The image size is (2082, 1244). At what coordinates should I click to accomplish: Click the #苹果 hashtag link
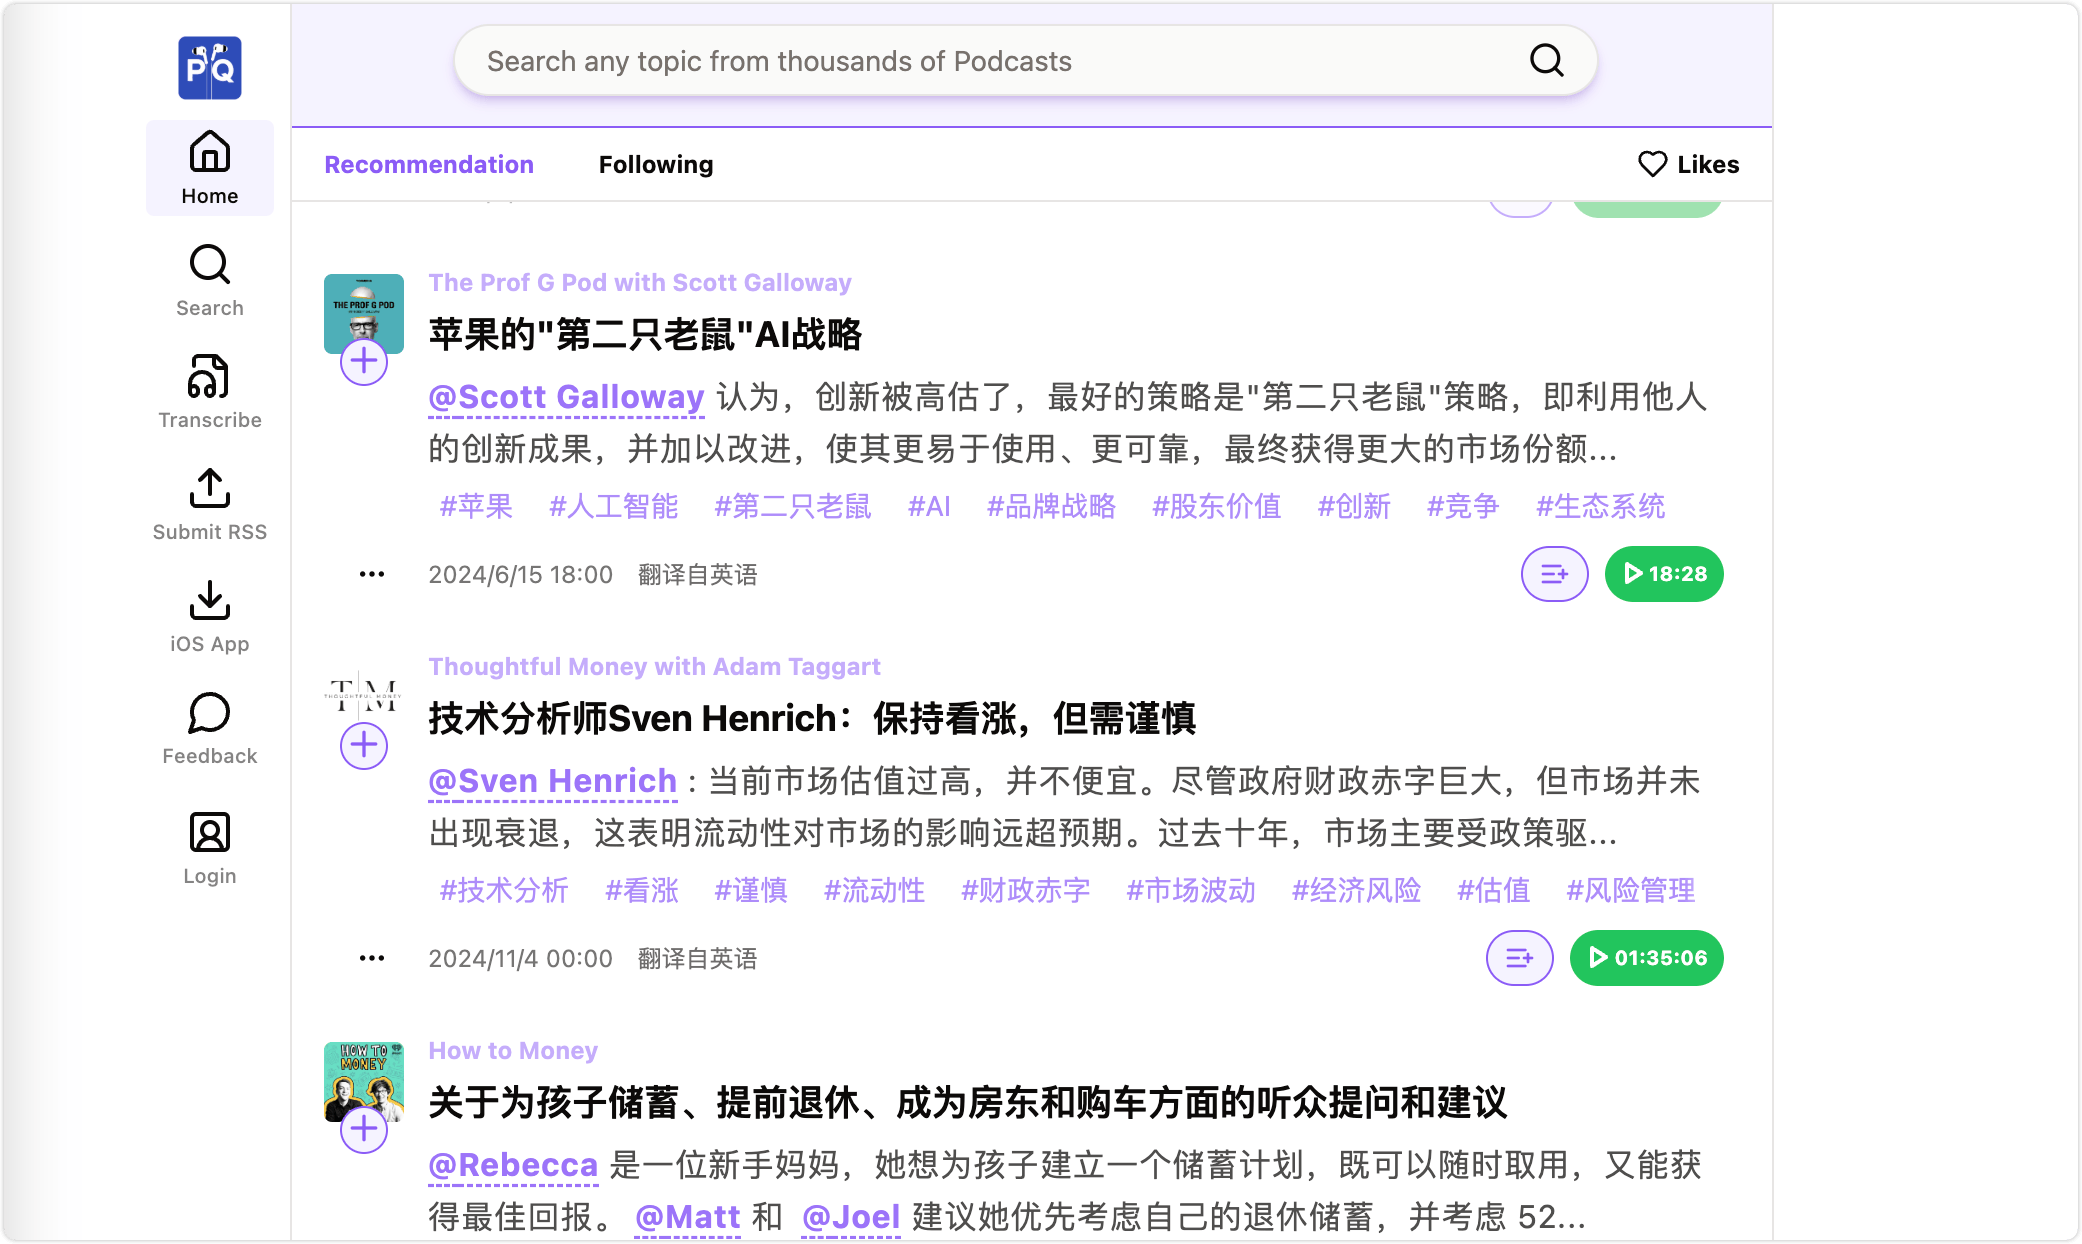click(x=477, y=506)
